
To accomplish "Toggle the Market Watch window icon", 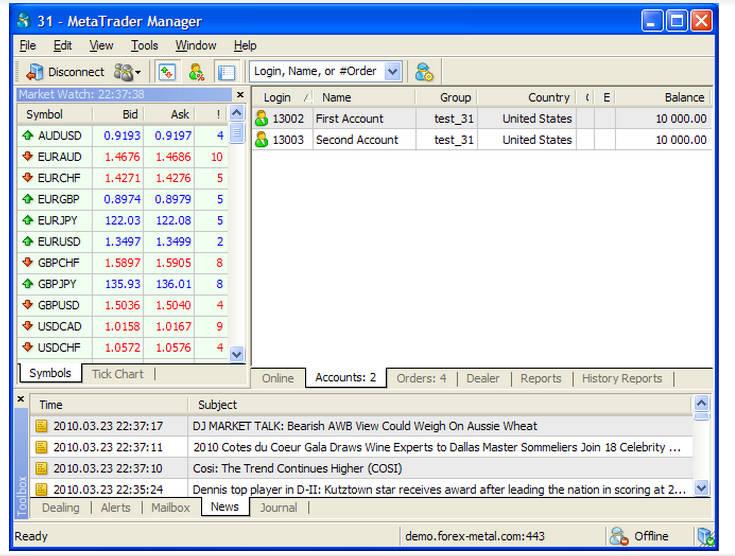I will click(x=167, y=72).
